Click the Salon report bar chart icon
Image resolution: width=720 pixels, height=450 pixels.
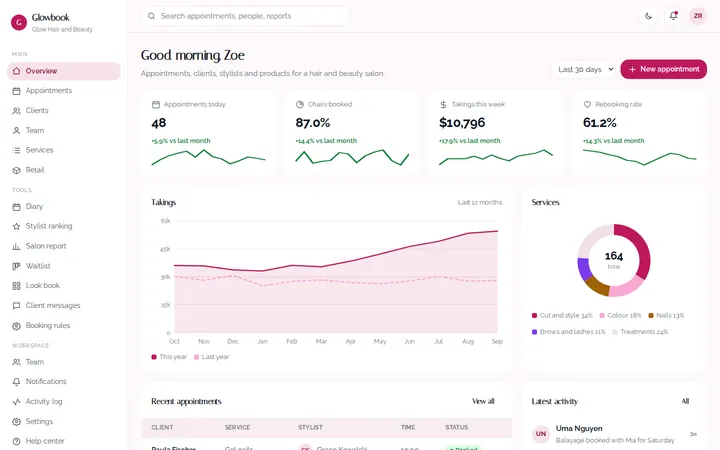(x=17, y=246)
